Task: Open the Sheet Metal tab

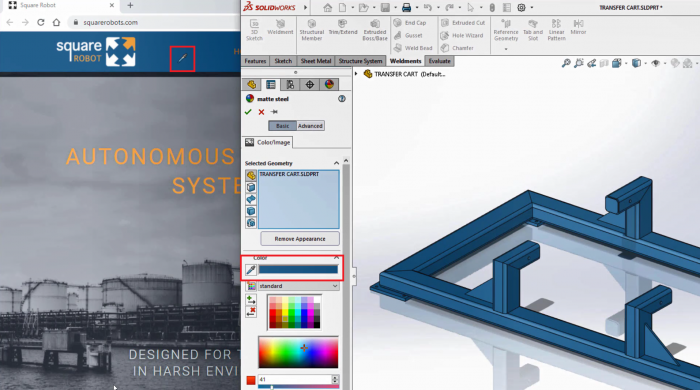Action: 316,61
